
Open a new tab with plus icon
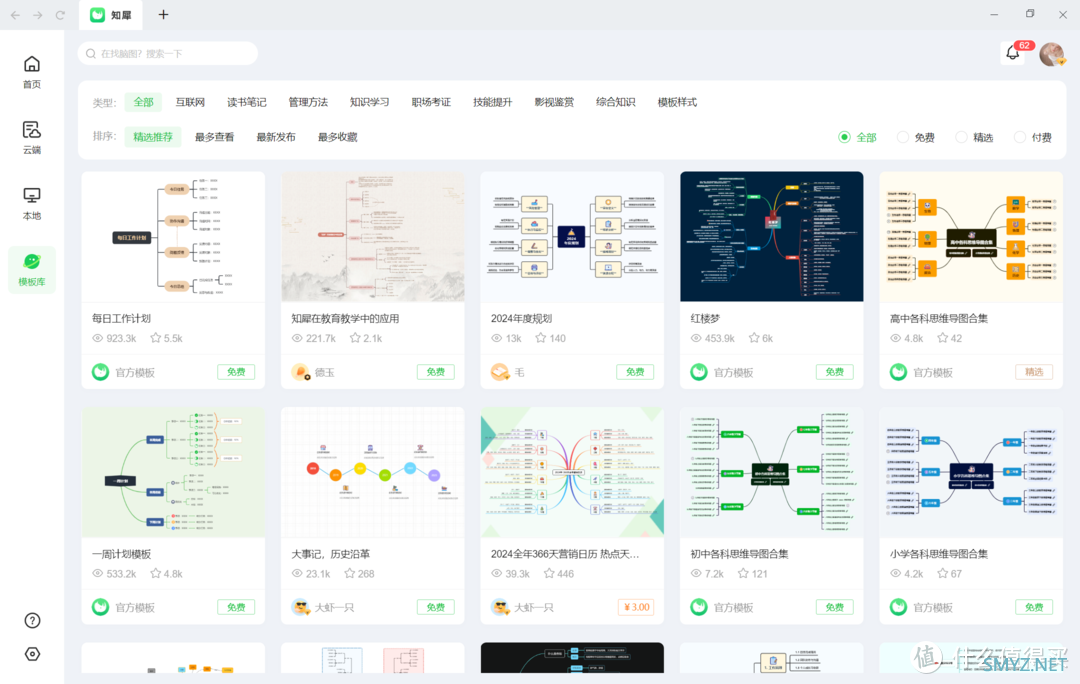coord(163,14)
